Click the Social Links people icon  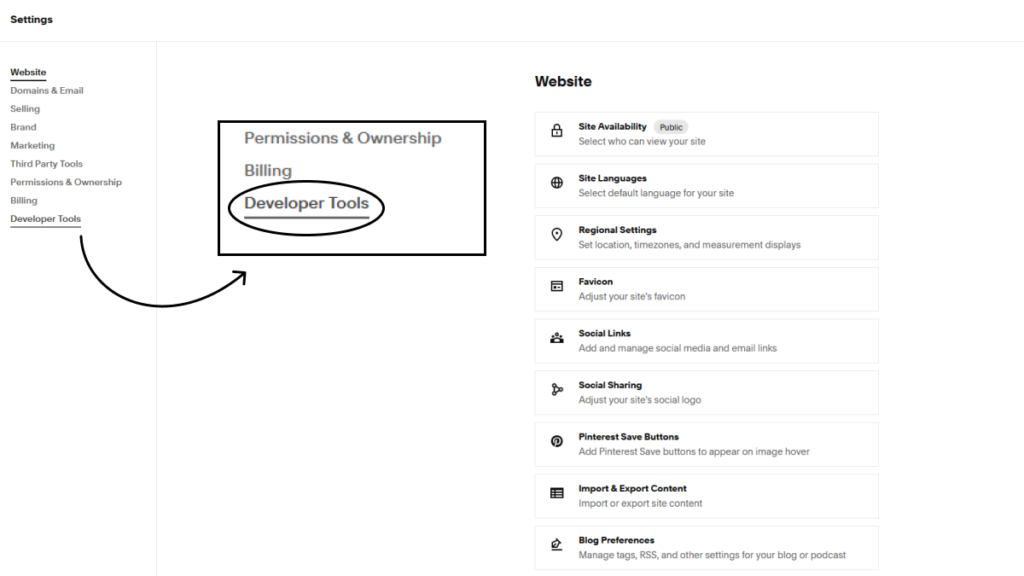(x=556, y=338)
